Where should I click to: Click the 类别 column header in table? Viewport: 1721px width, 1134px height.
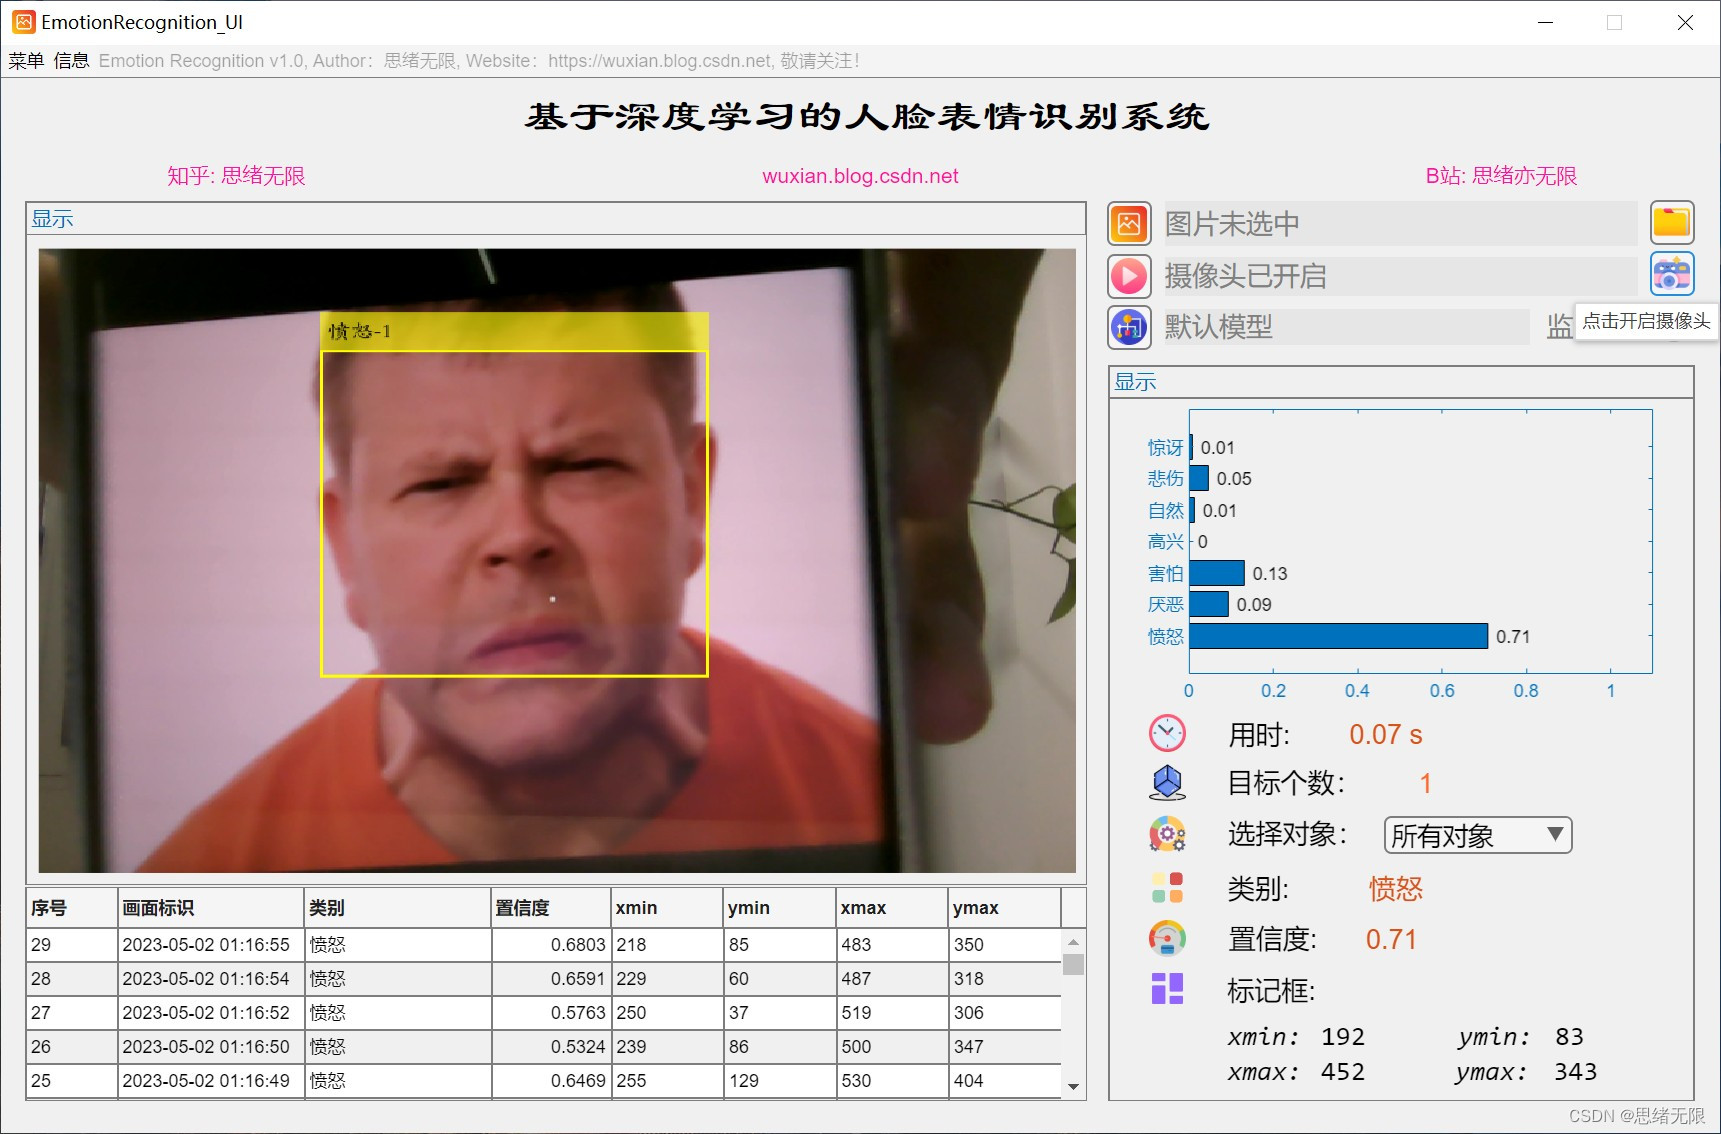point(398,908)
